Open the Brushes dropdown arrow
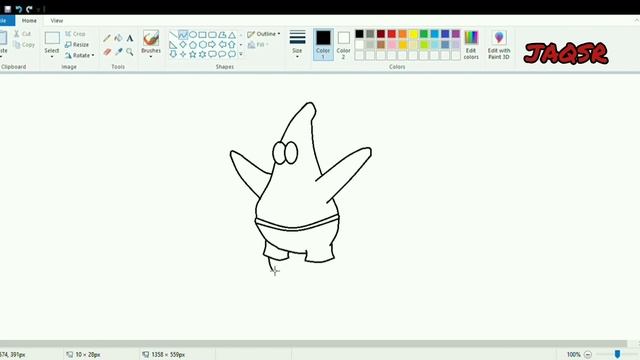The width and height of the screenshot is (640, 360). click(x=151, y=56)
